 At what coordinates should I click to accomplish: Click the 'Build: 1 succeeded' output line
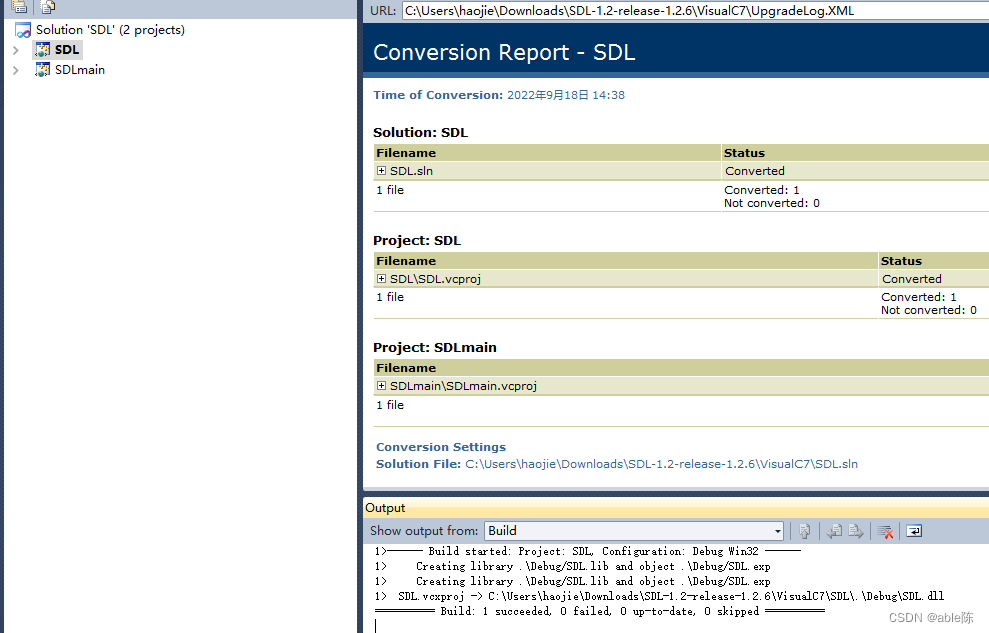(x=600, y=611)
